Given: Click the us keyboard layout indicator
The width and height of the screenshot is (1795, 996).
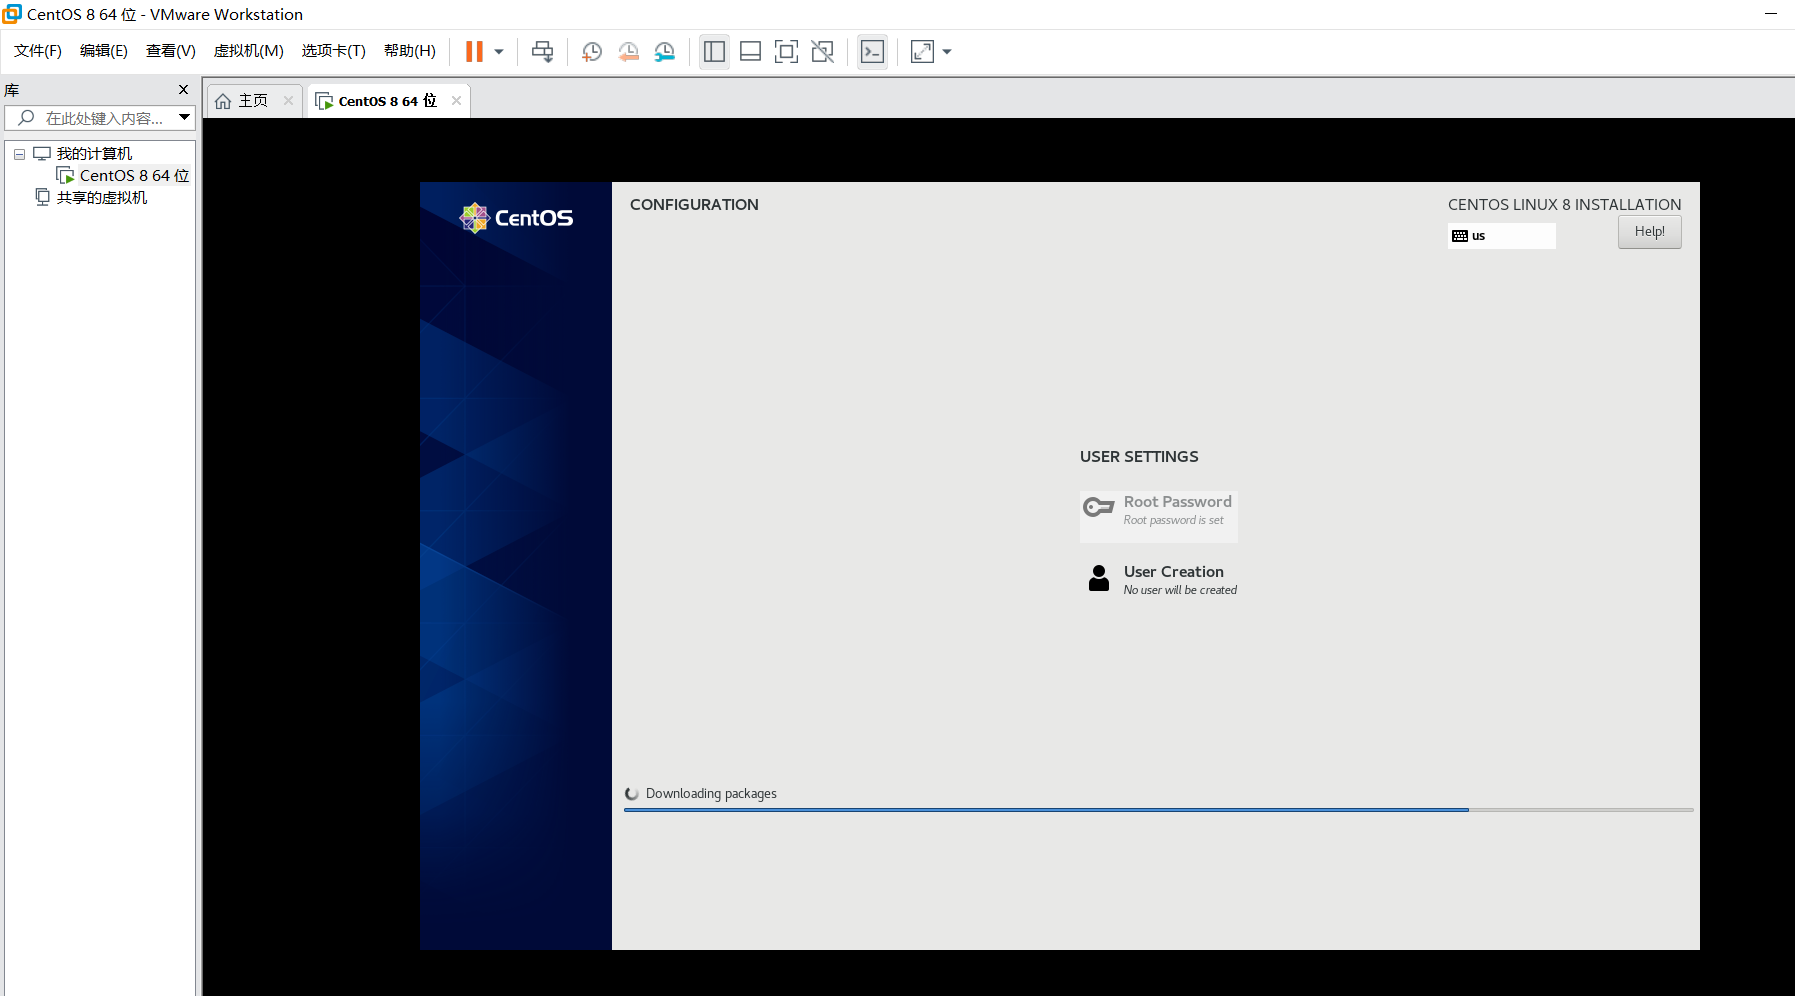Looking at the screenshot, I should pyautogui.click(x=1502, y=236).
